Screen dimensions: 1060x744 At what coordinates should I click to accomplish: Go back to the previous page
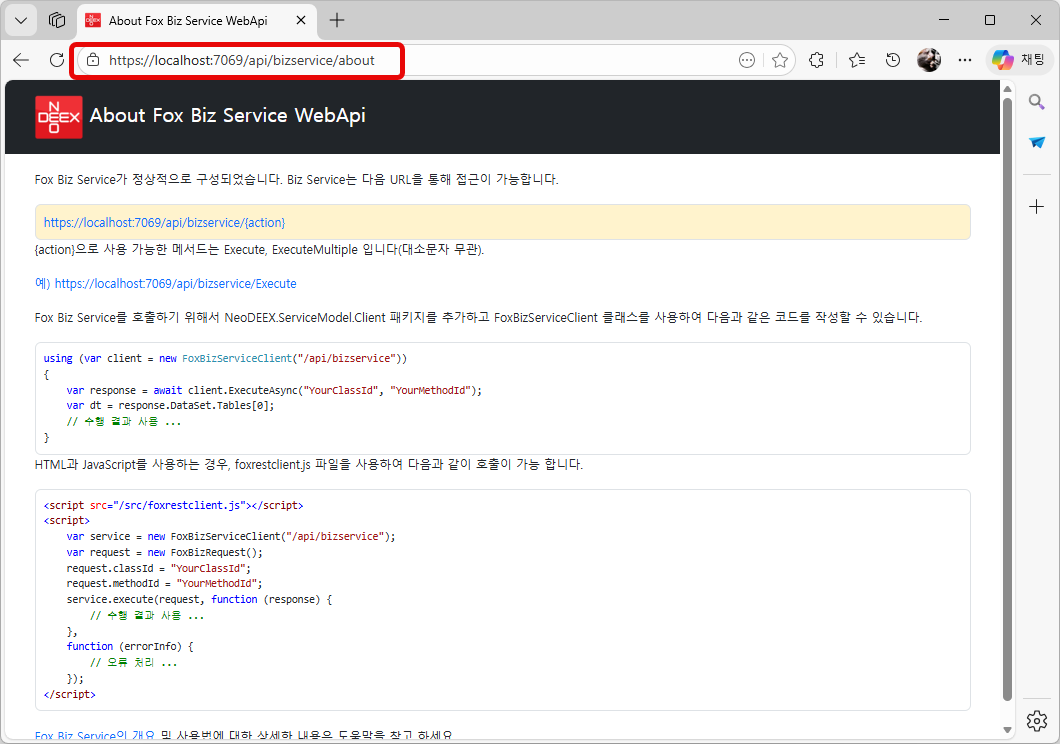click(x=21, y=60)
